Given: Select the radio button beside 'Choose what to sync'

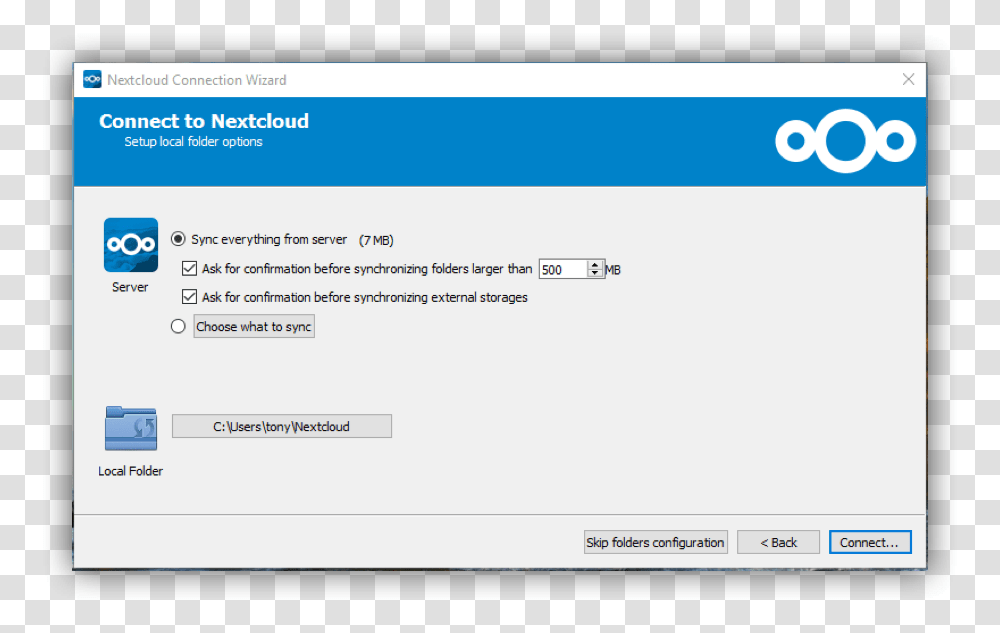Looking at the screenshot, I should [x=178, y=326].
